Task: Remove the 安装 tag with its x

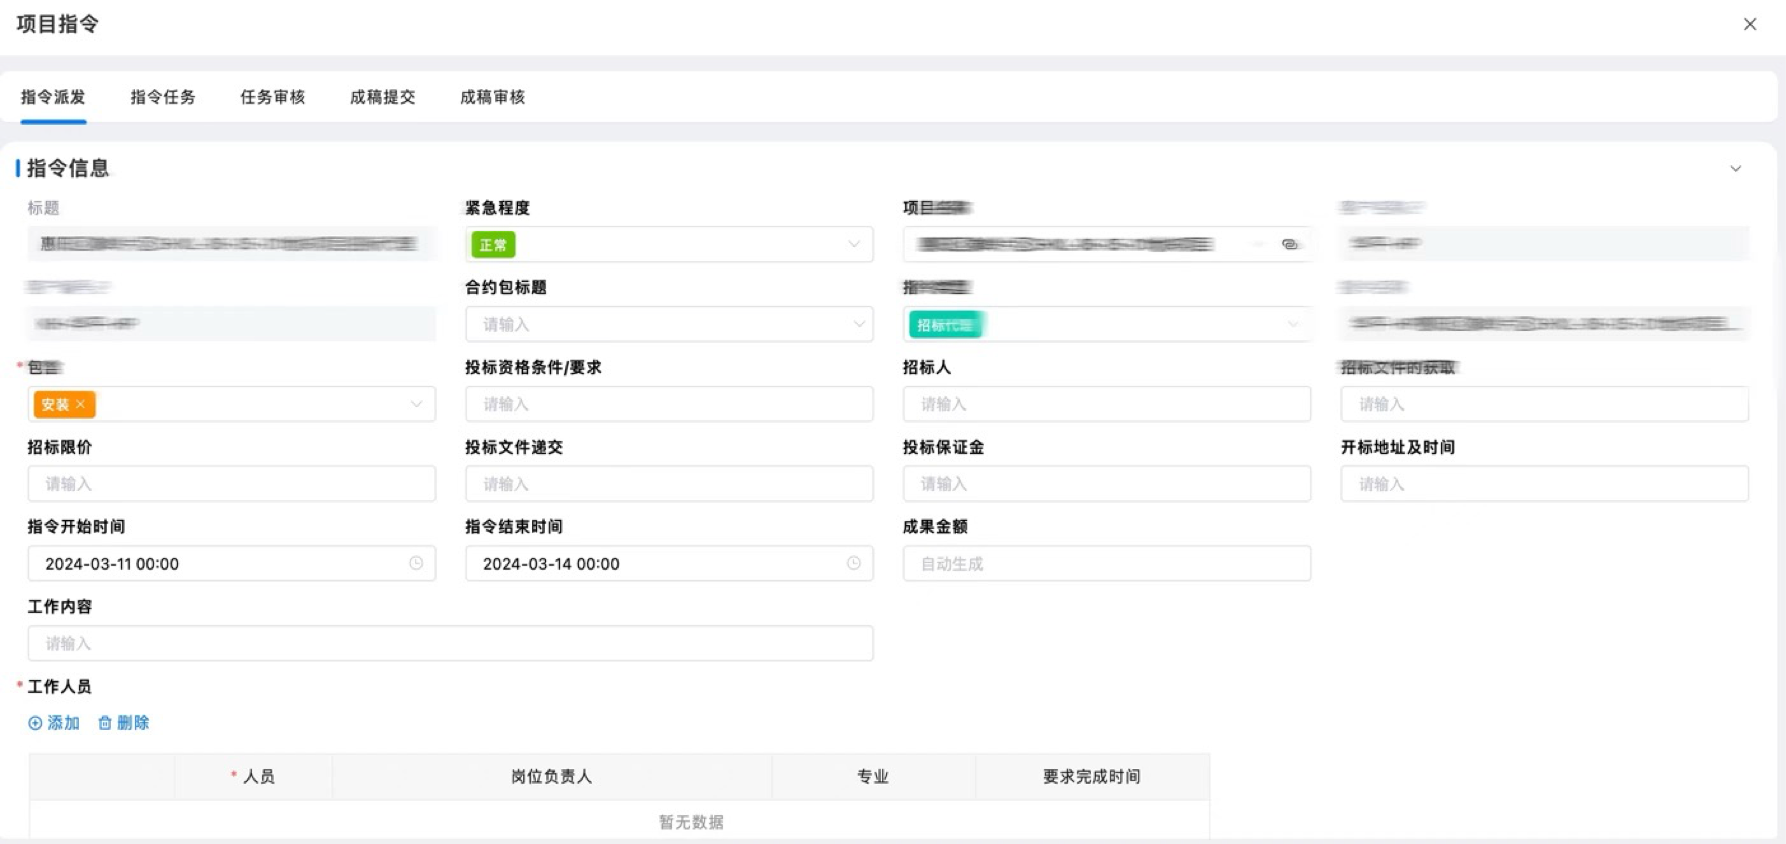Action: [81, 404]
